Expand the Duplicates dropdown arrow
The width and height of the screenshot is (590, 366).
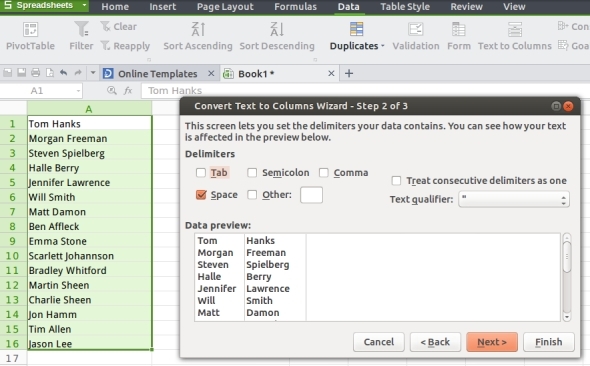click(x=383, y=46)
